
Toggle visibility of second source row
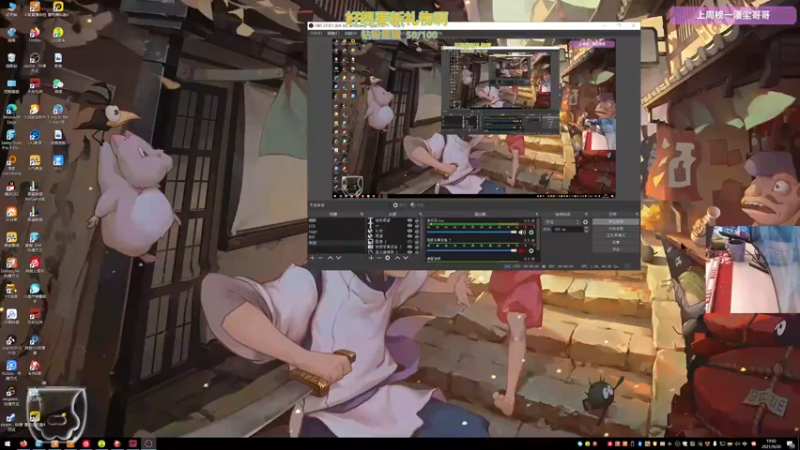tap(410, 226)
